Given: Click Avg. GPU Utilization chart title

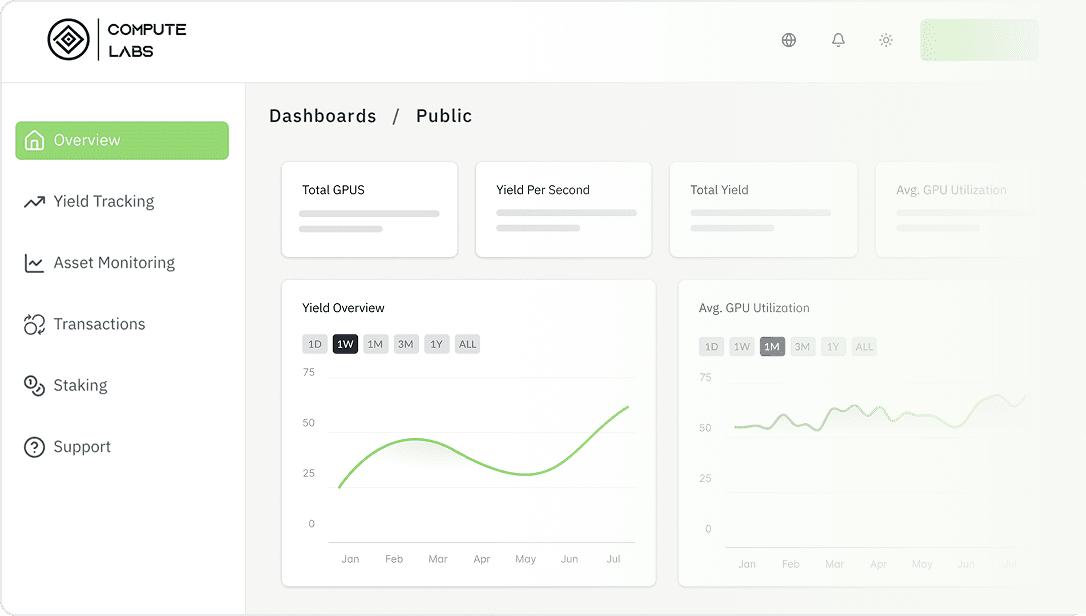Looking at the screenshot, I should point(754,308).
